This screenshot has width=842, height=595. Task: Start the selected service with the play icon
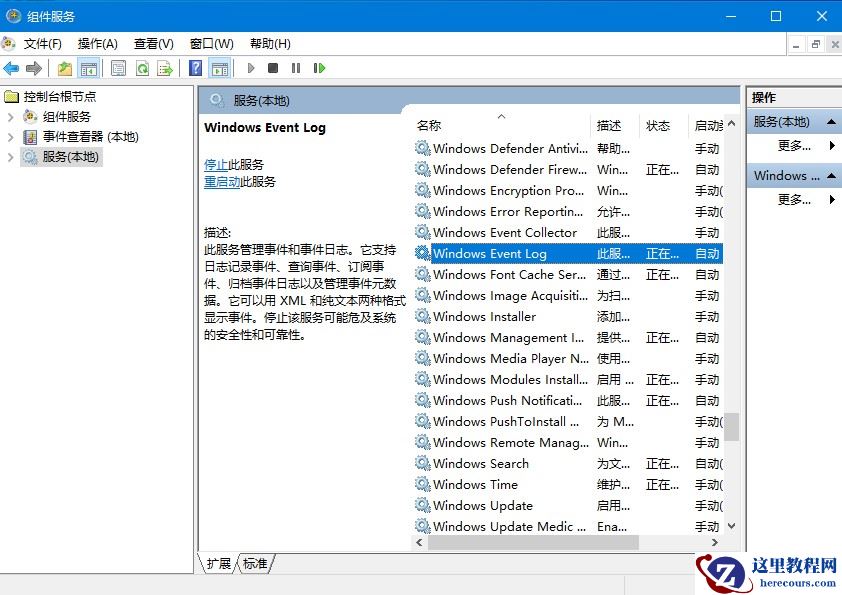(x=250, y=68)
